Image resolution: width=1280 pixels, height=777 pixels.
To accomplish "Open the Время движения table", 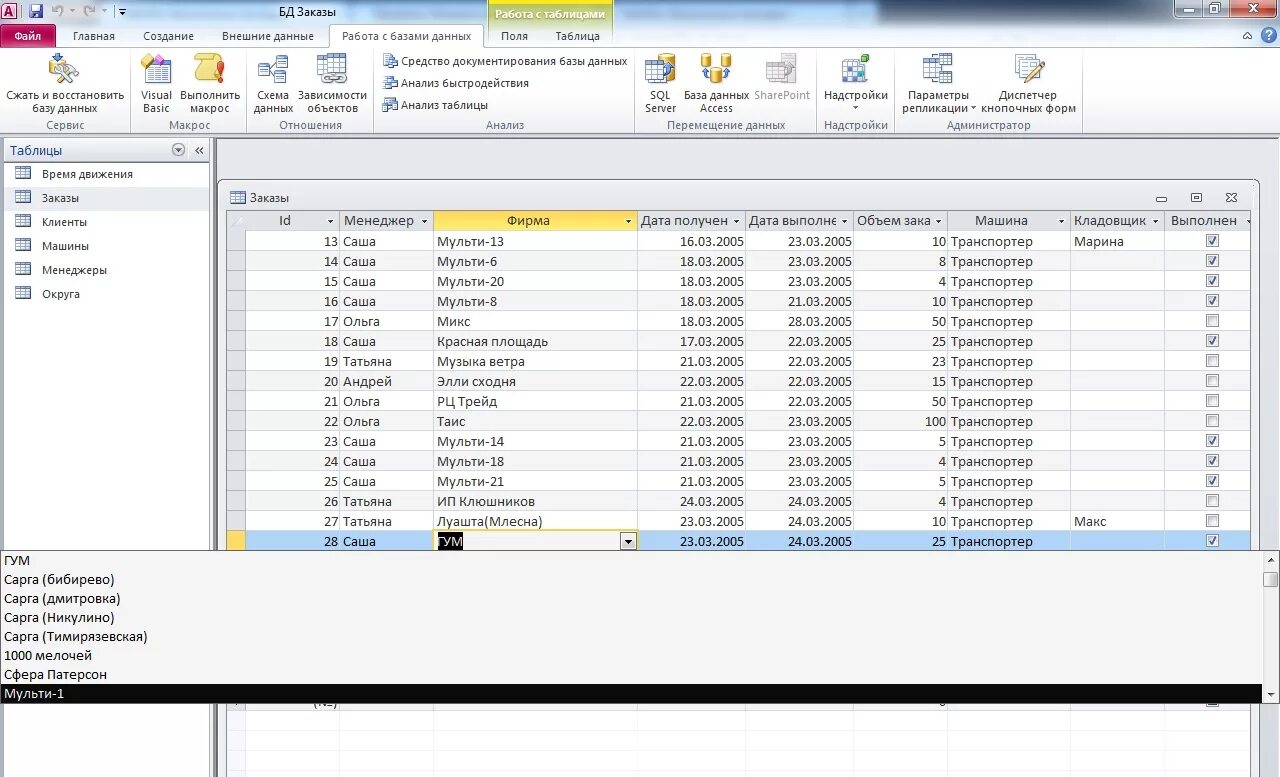I will pyautogui.click(x=86, y=174).
